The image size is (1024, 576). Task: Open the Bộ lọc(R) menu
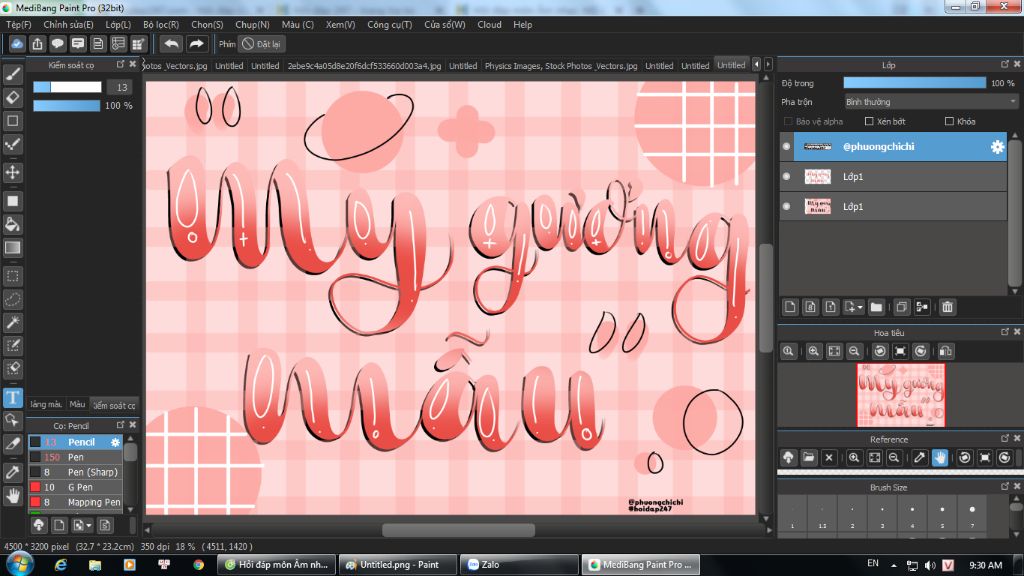point(161,25)
